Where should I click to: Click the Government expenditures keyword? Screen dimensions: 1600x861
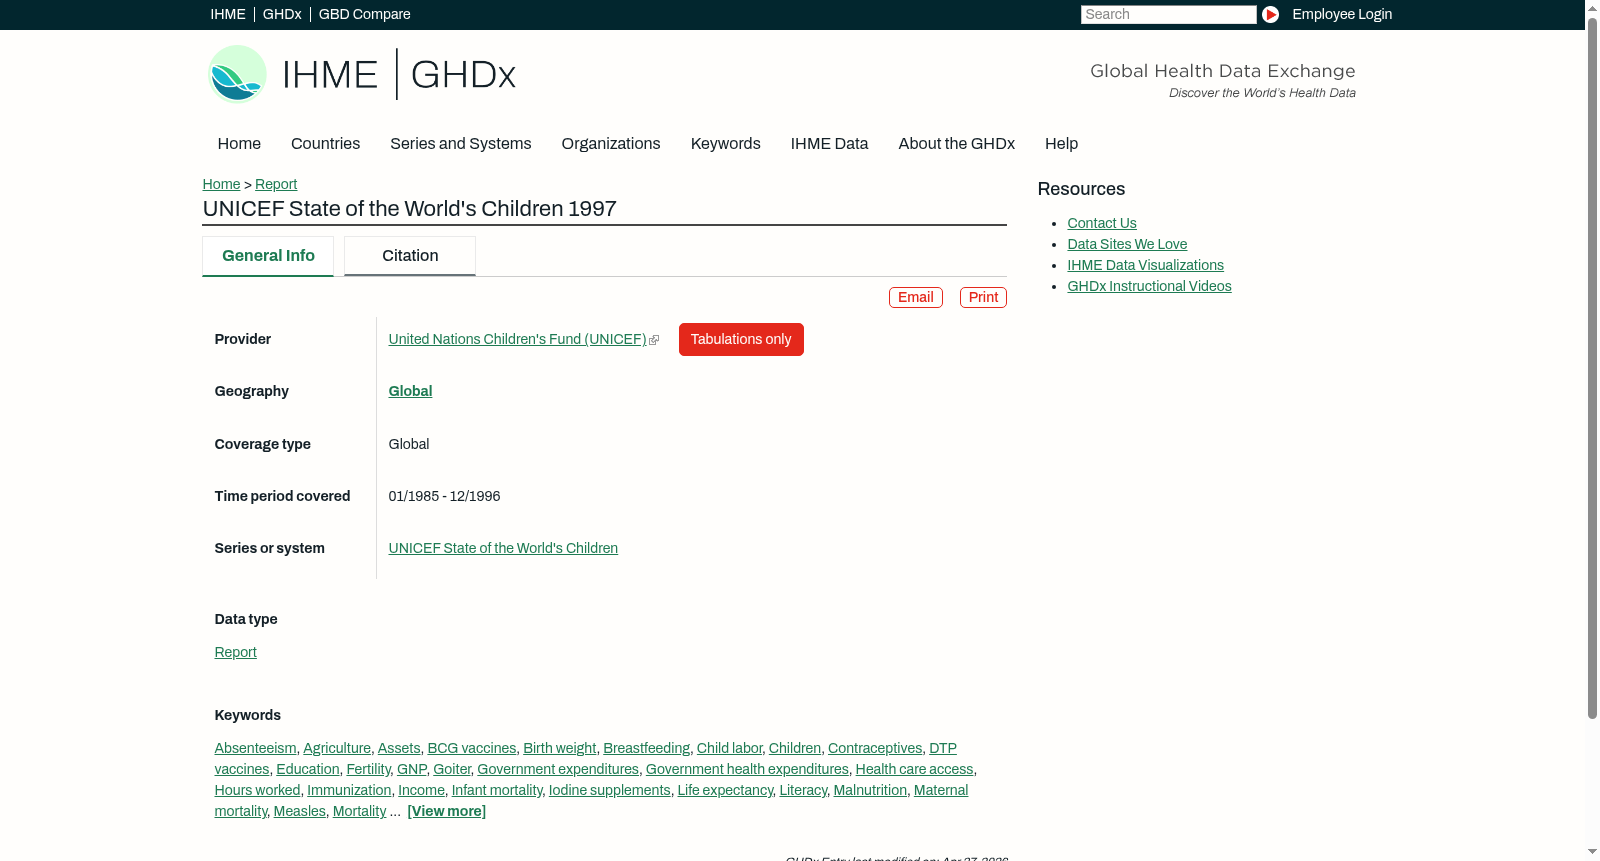click(x=558, y=769)
